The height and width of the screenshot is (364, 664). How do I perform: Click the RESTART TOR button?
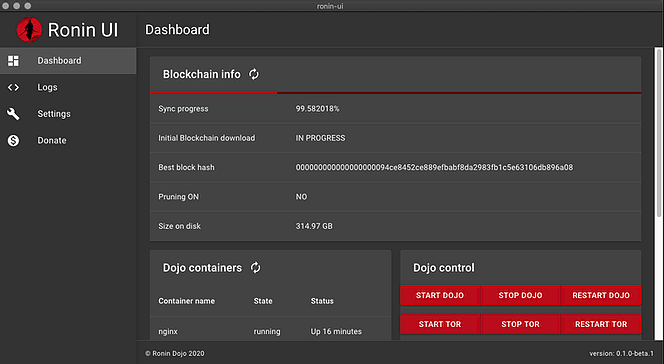coord(601,324)
